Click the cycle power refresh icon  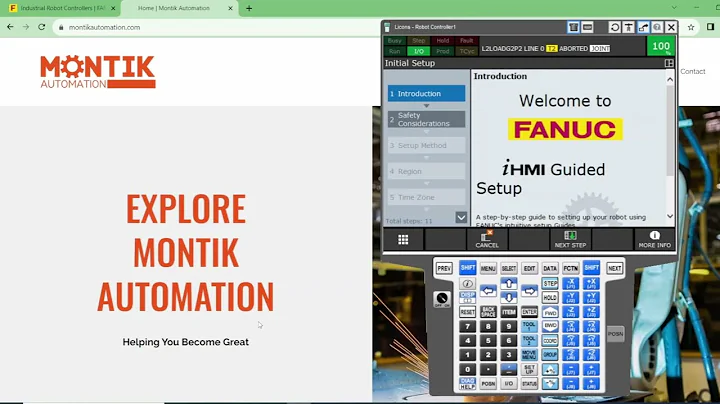point(615,28)
